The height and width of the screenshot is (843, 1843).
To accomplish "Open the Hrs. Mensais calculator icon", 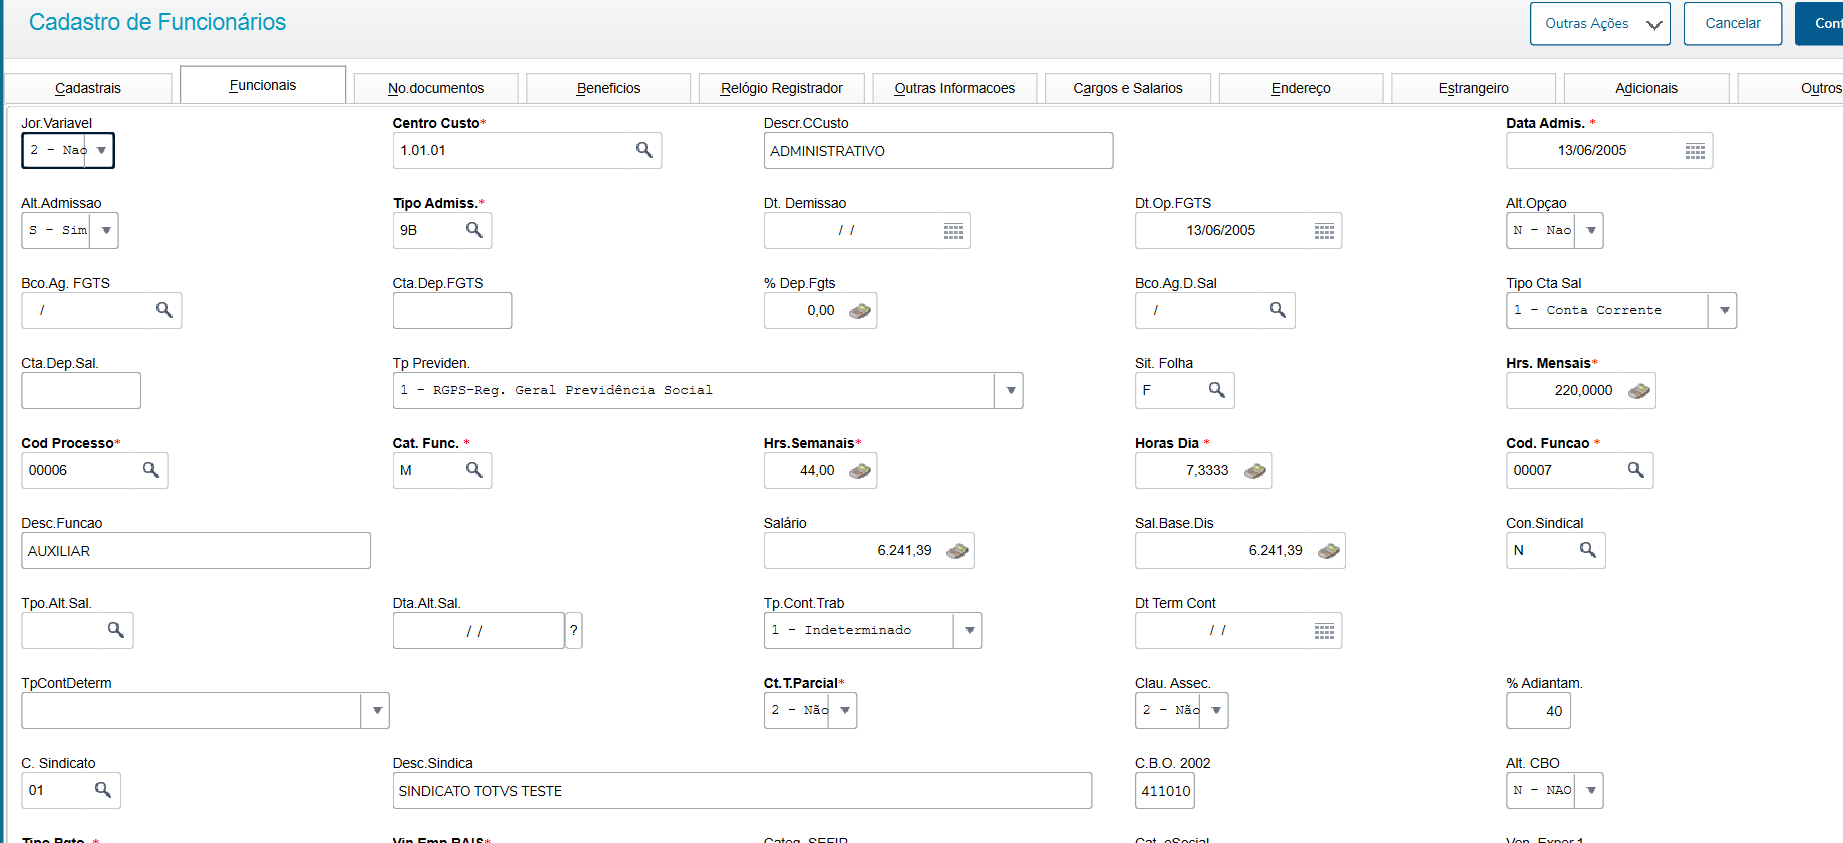I will coord(1638,391).
